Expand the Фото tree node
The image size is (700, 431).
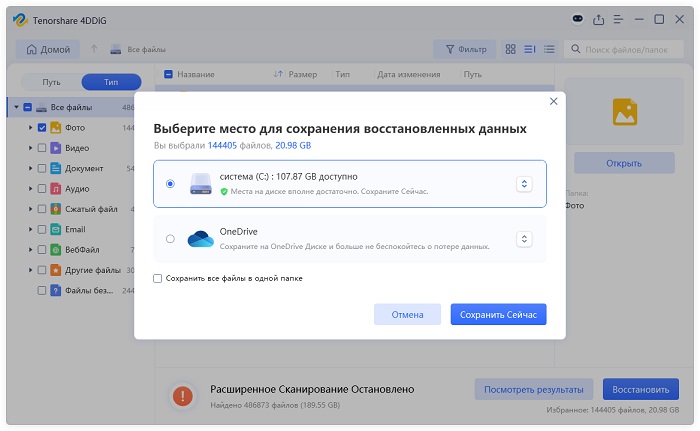coord(30,128)
